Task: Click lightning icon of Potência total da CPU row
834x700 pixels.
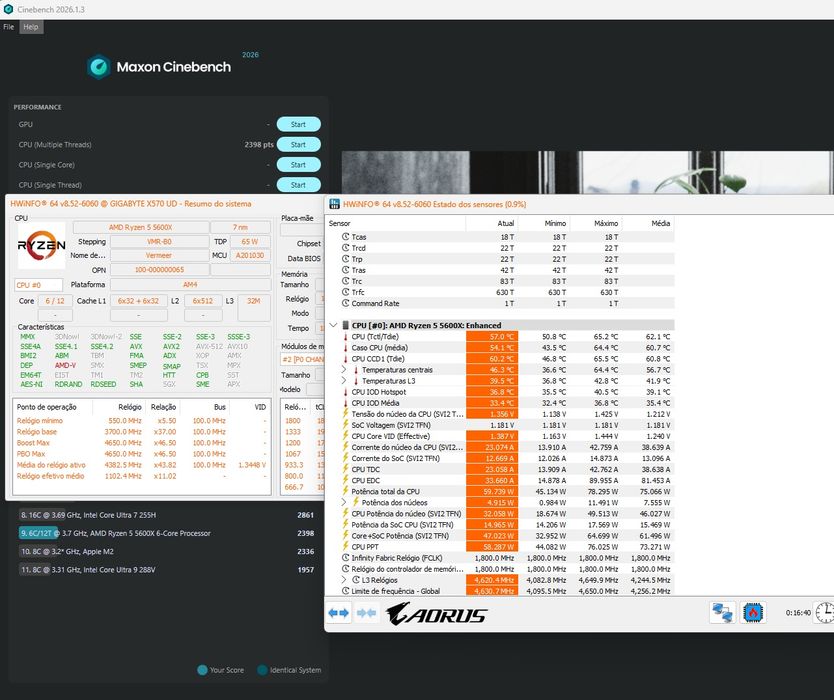Action: point(345,491)
